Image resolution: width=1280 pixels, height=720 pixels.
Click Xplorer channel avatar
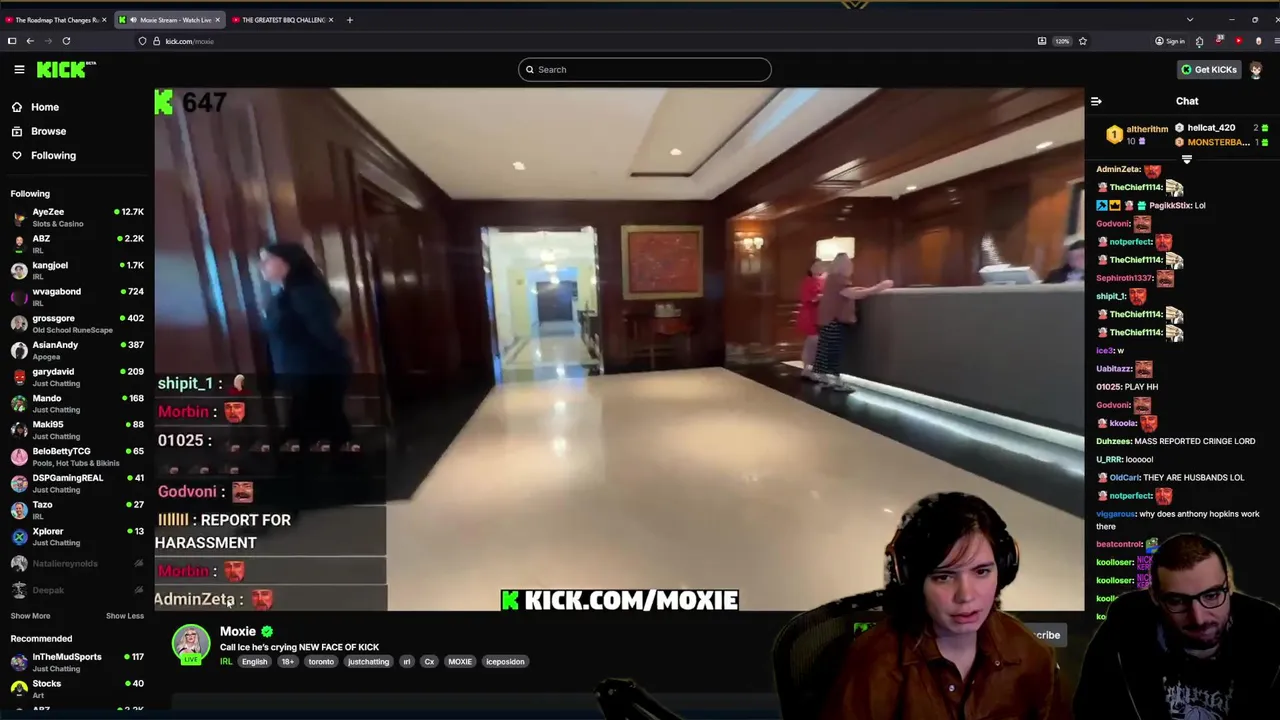pos(19,536)
